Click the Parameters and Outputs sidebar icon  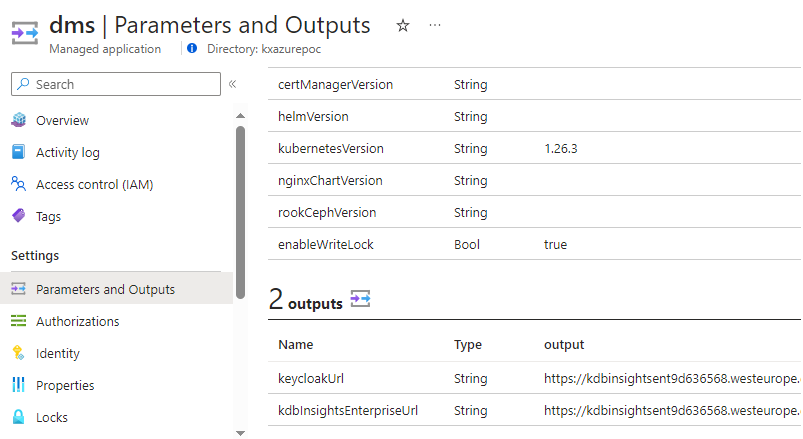[18, 289]
